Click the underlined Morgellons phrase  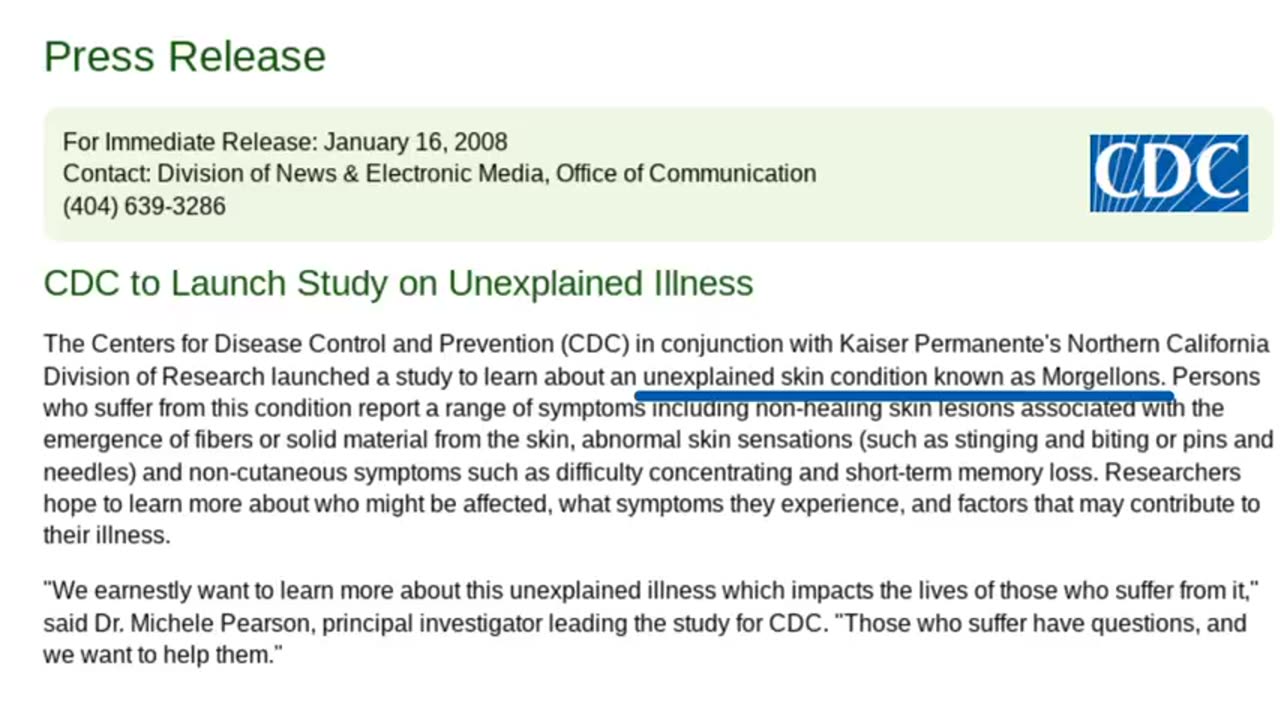click(x=903, y=377)
